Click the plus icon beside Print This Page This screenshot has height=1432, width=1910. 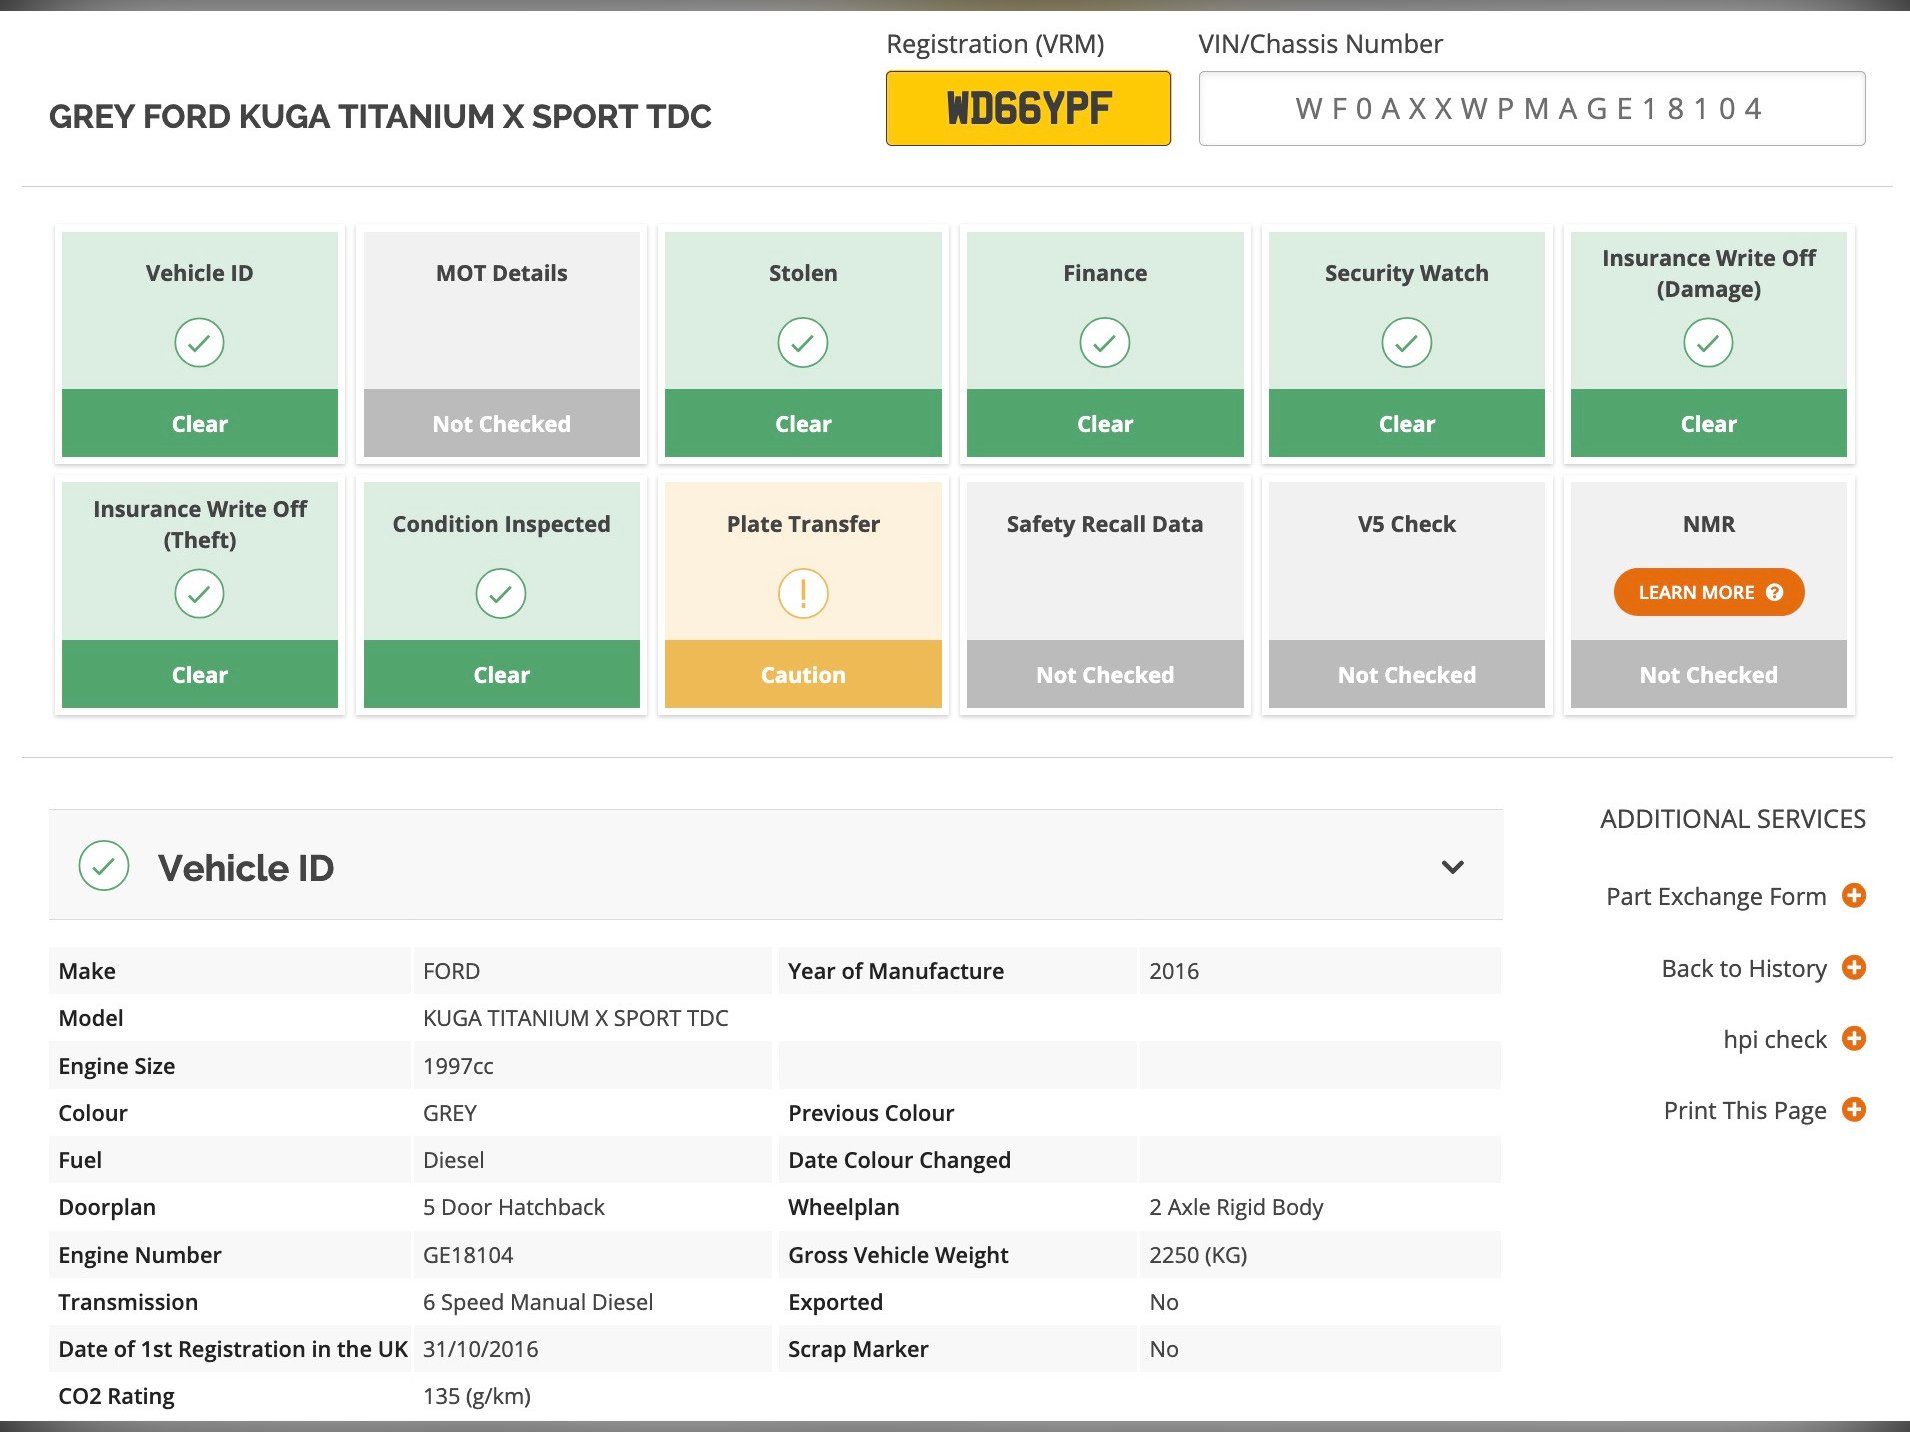(1853, 1109)
